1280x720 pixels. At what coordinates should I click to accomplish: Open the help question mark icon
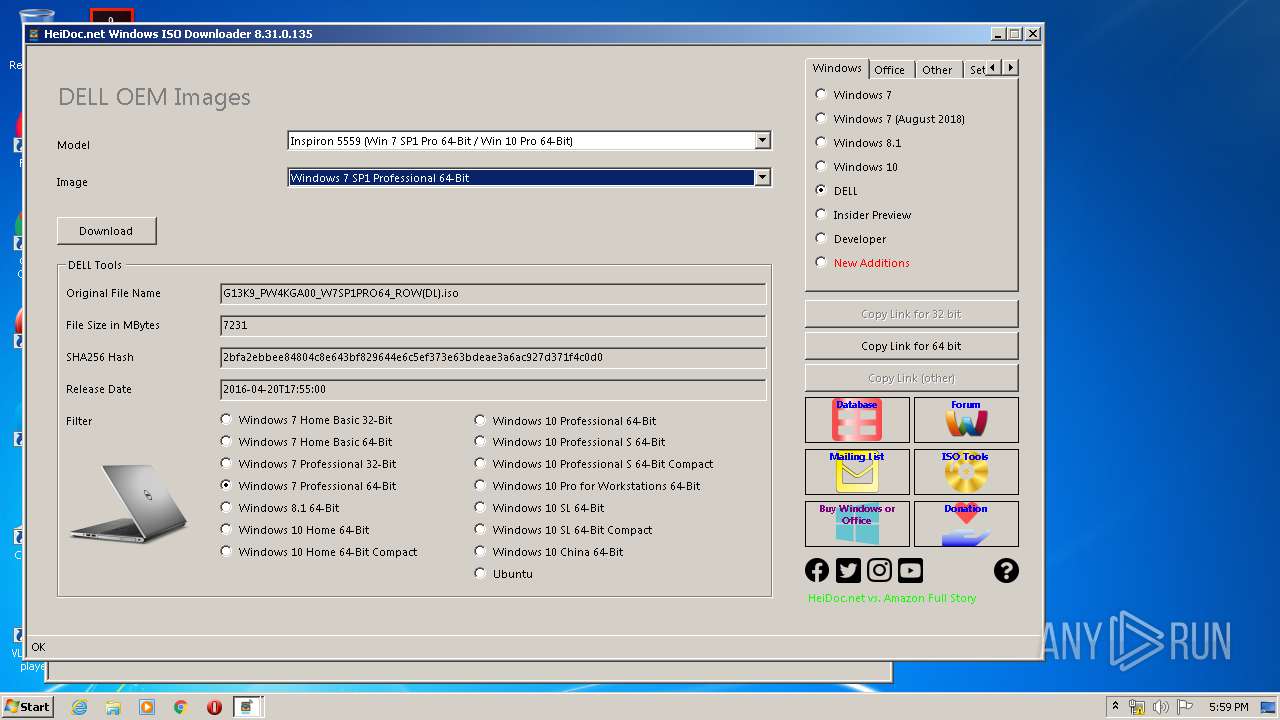1006,570
